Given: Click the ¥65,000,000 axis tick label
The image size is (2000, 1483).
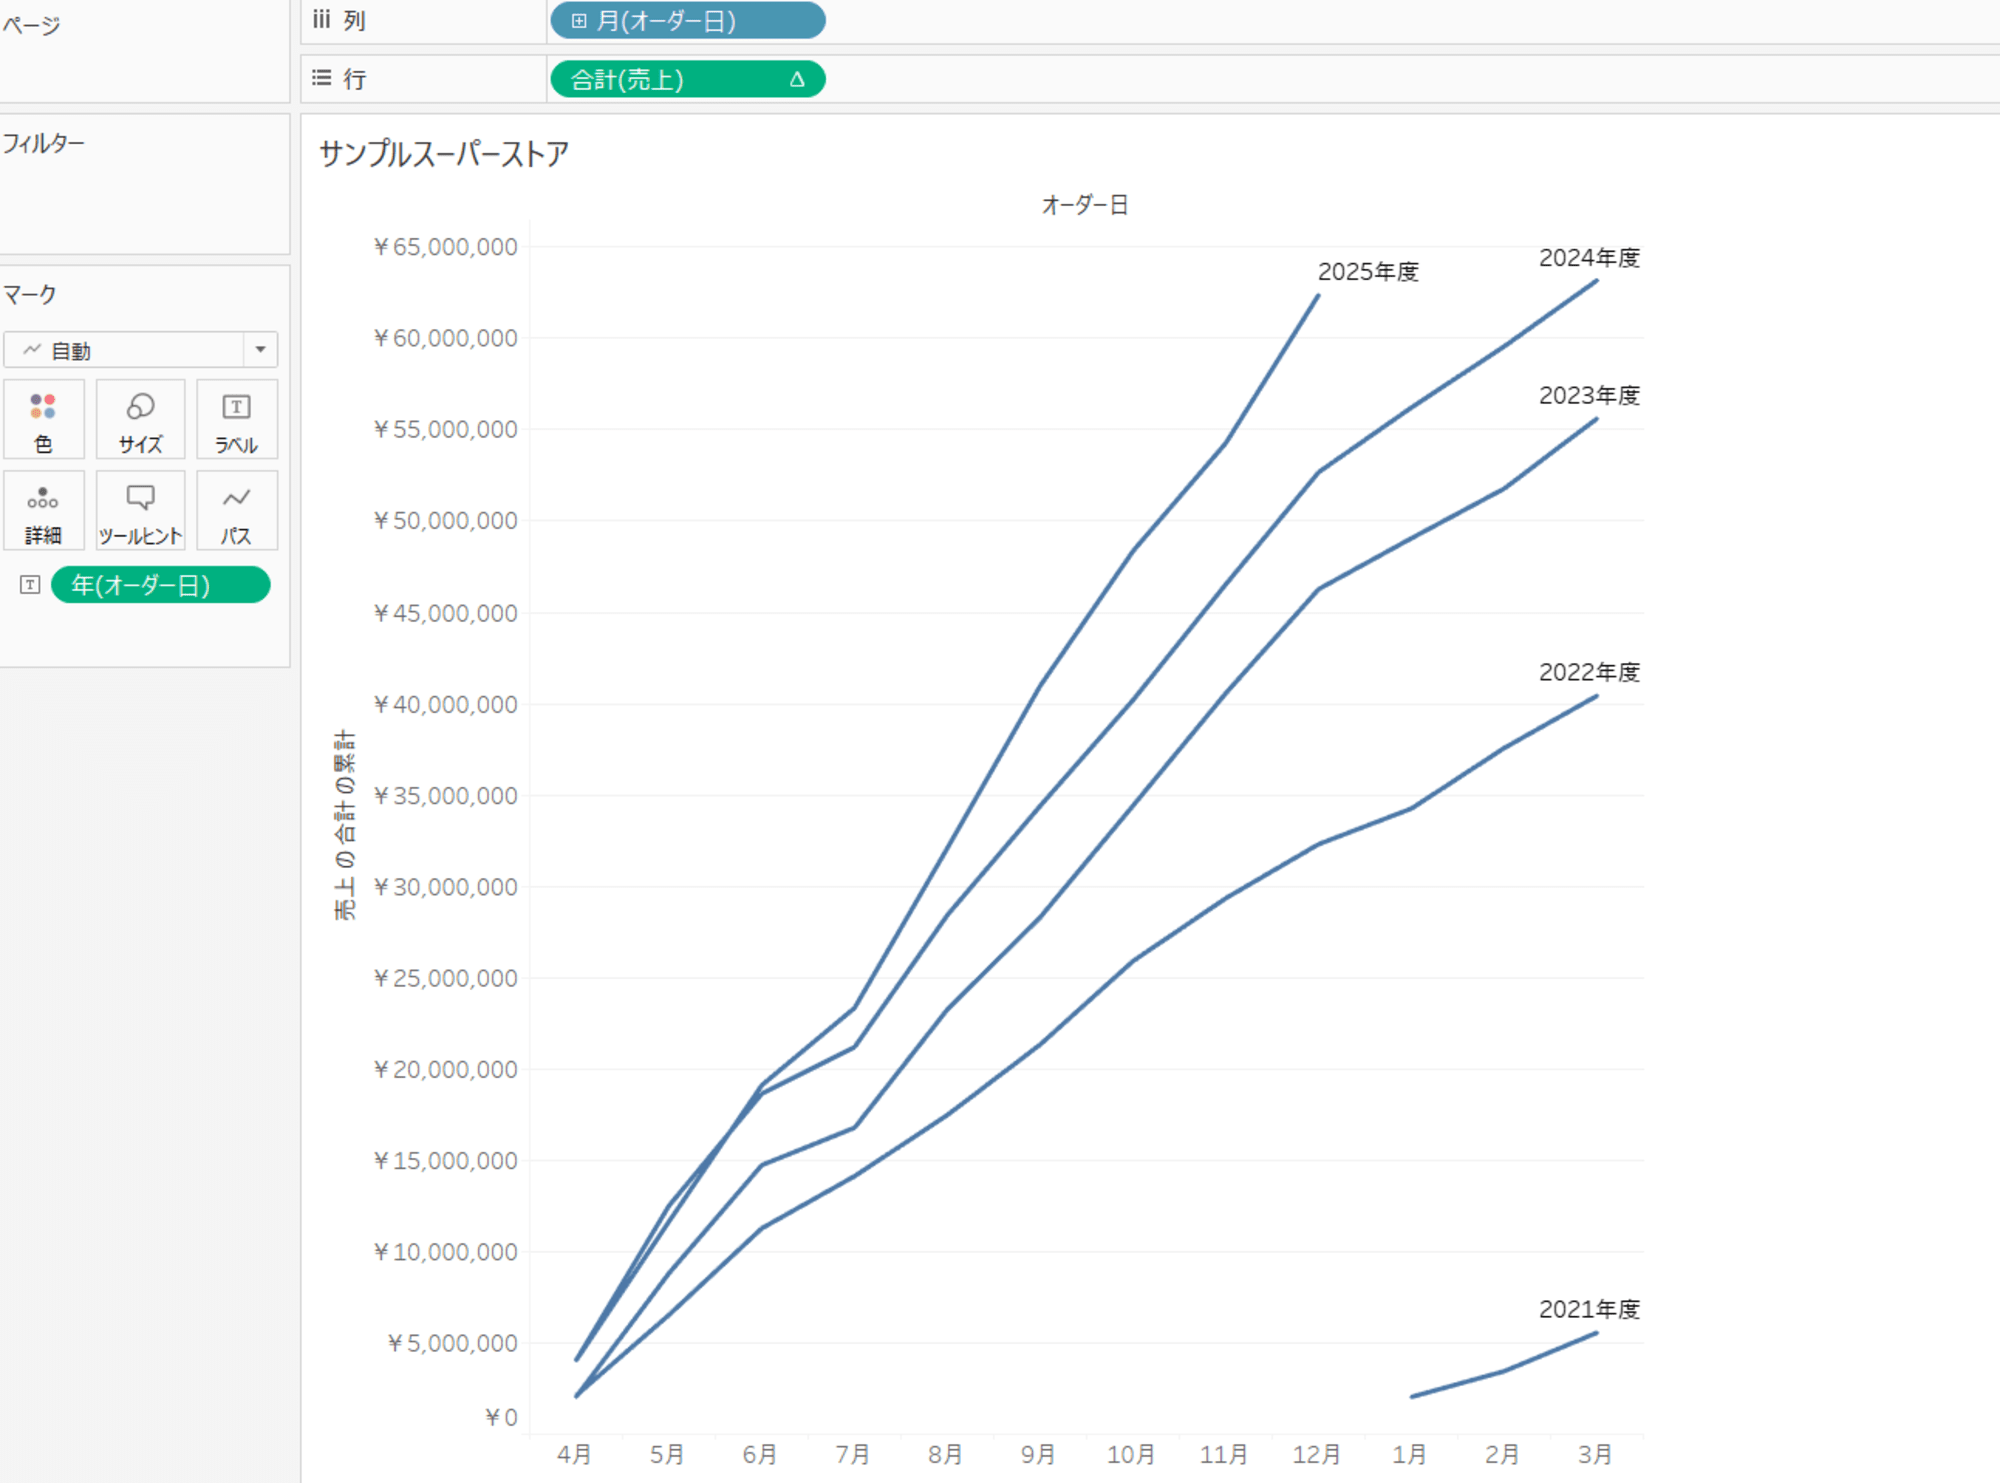Looking at the screenshot, I should pyautogui.click(x=445, y=247).
